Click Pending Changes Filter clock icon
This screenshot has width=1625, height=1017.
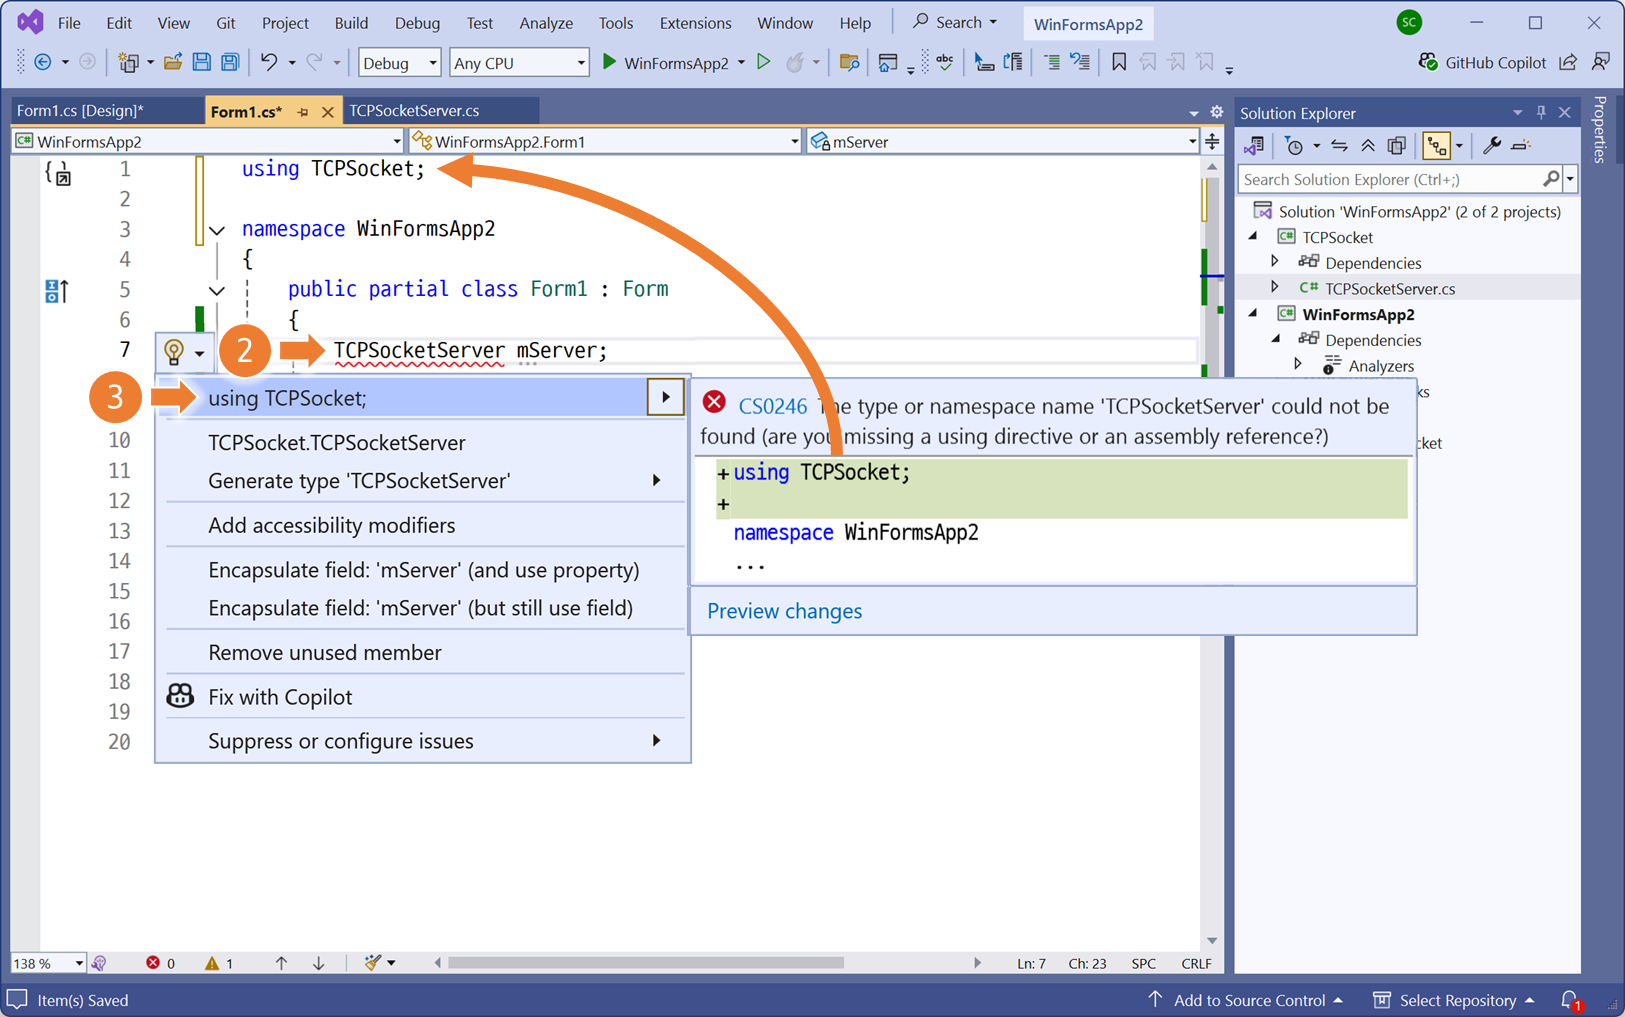(x=1295, y=146)
